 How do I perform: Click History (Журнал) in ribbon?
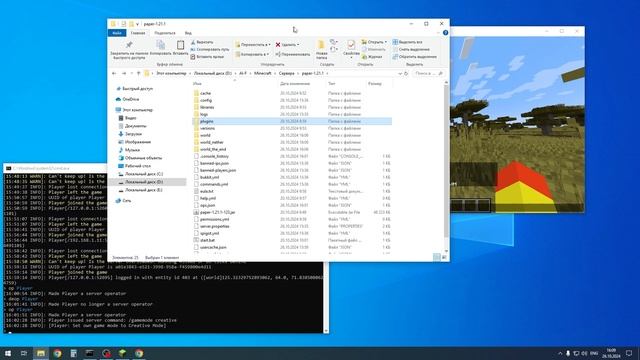[372, 57]
